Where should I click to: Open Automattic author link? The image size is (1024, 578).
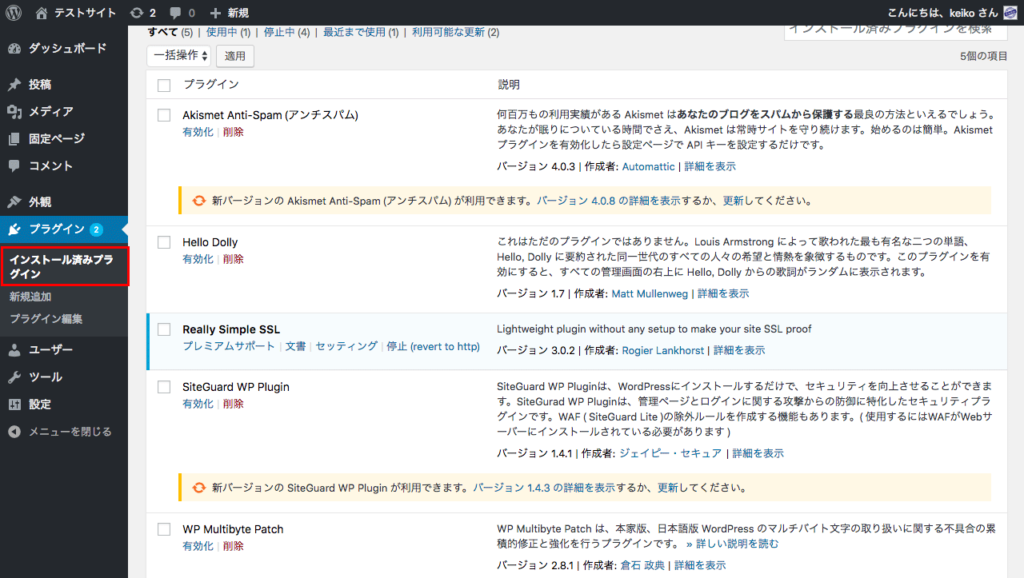[648, 167]
